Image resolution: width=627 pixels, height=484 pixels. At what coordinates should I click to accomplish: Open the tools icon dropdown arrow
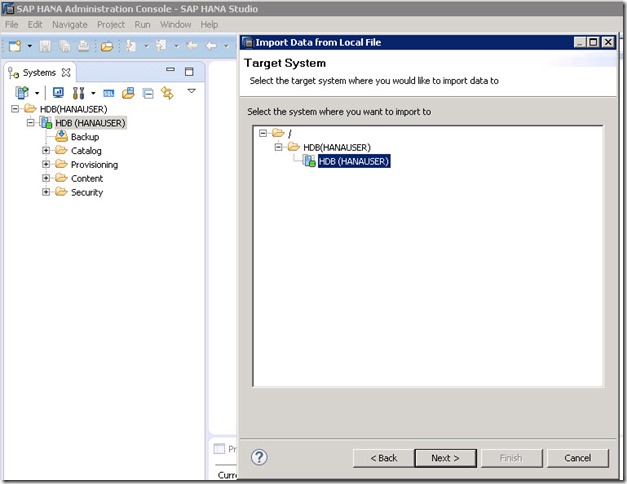93,93
